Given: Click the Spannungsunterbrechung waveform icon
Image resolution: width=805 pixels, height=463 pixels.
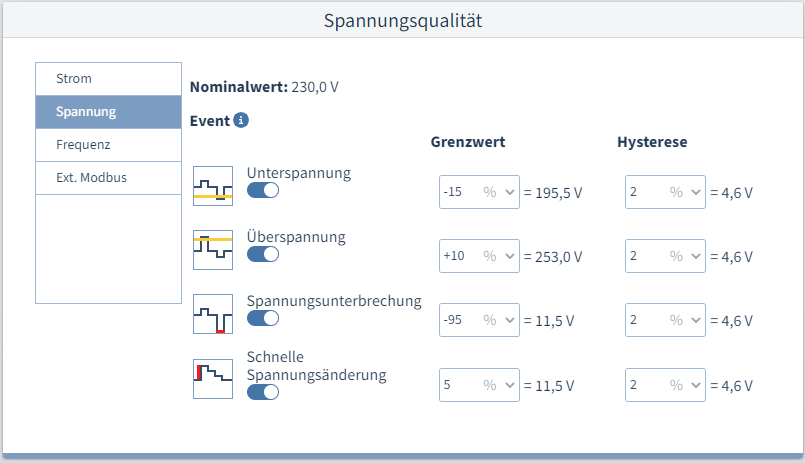Looking at the screenshot, I should [212, 313].
